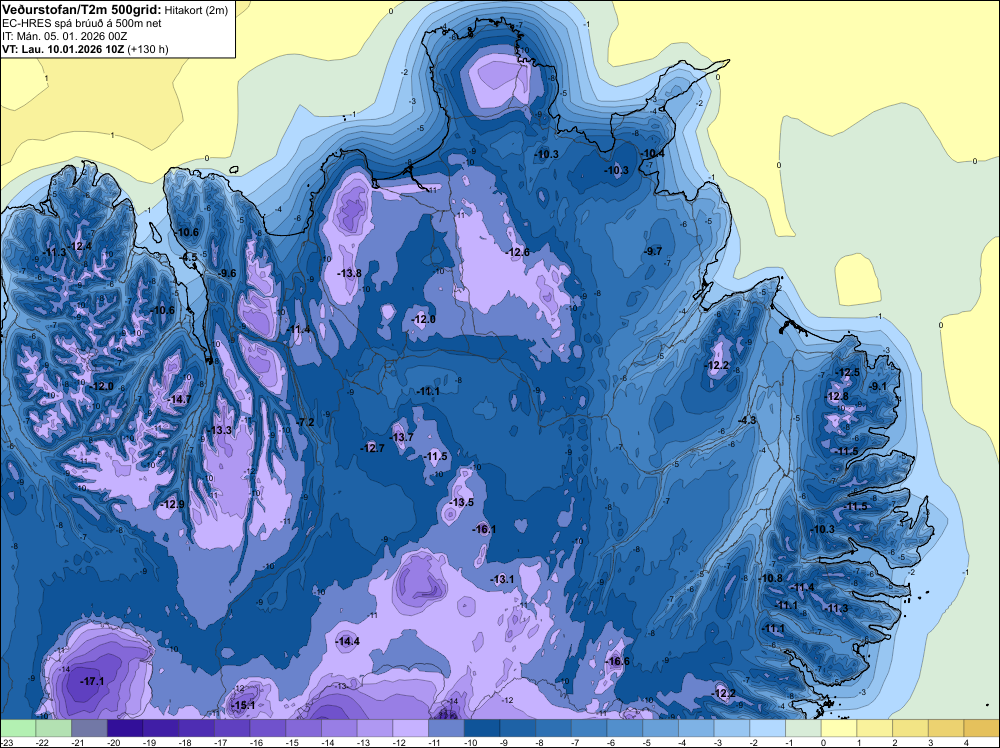The image size is (1000, 748).
Task: Click the -13.8 temperature label
Action: point(349,274)
